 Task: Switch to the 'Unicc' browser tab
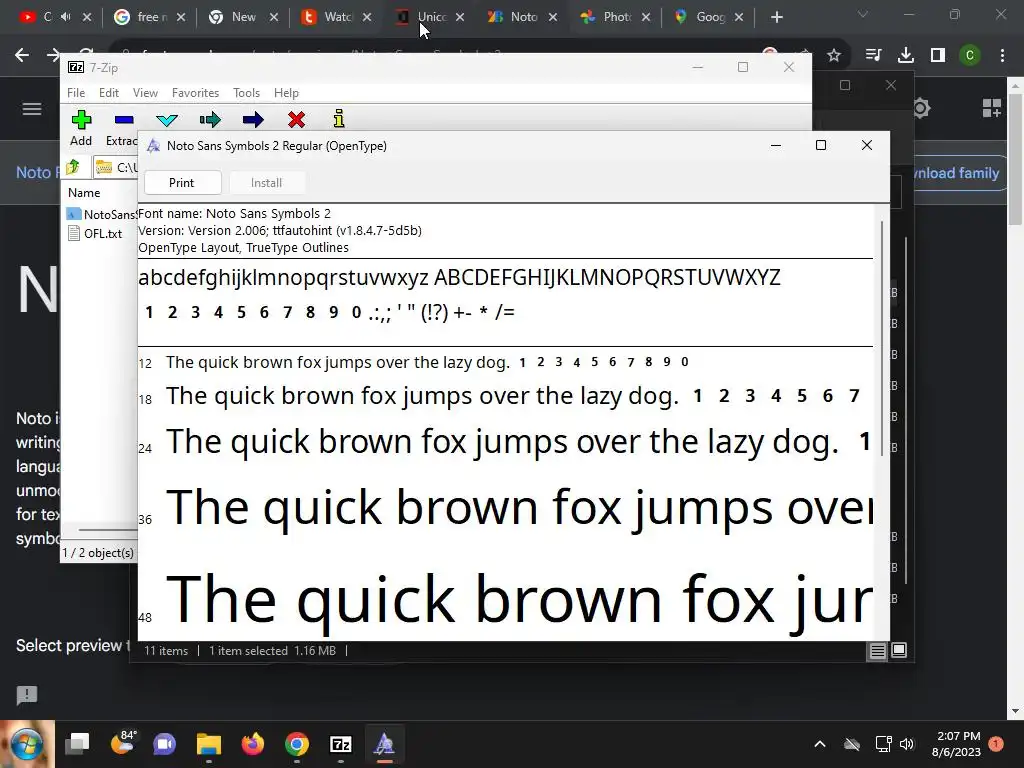tap(429, 17)
